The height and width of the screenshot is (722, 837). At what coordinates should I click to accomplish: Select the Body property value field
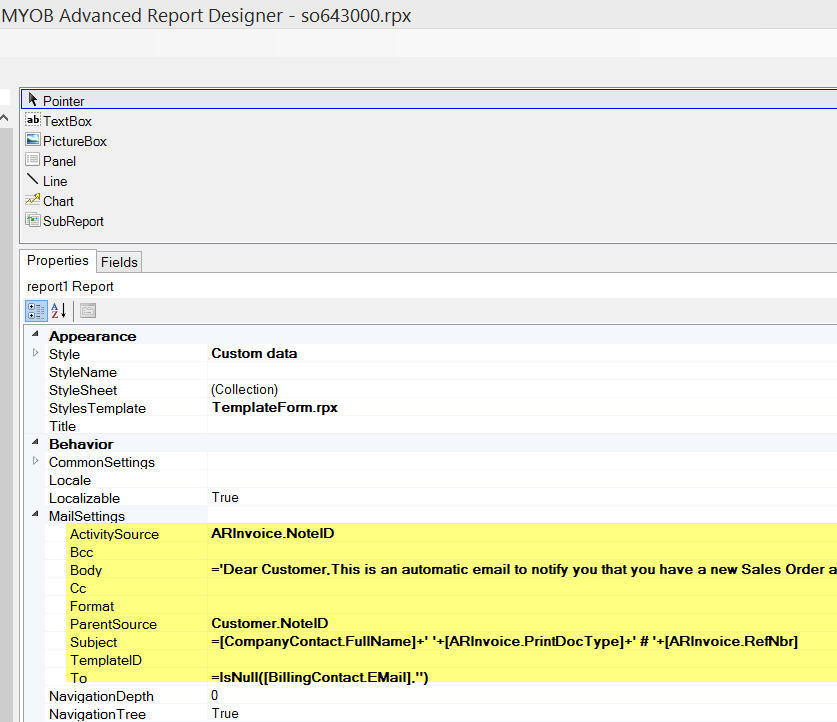click(450, 570)
